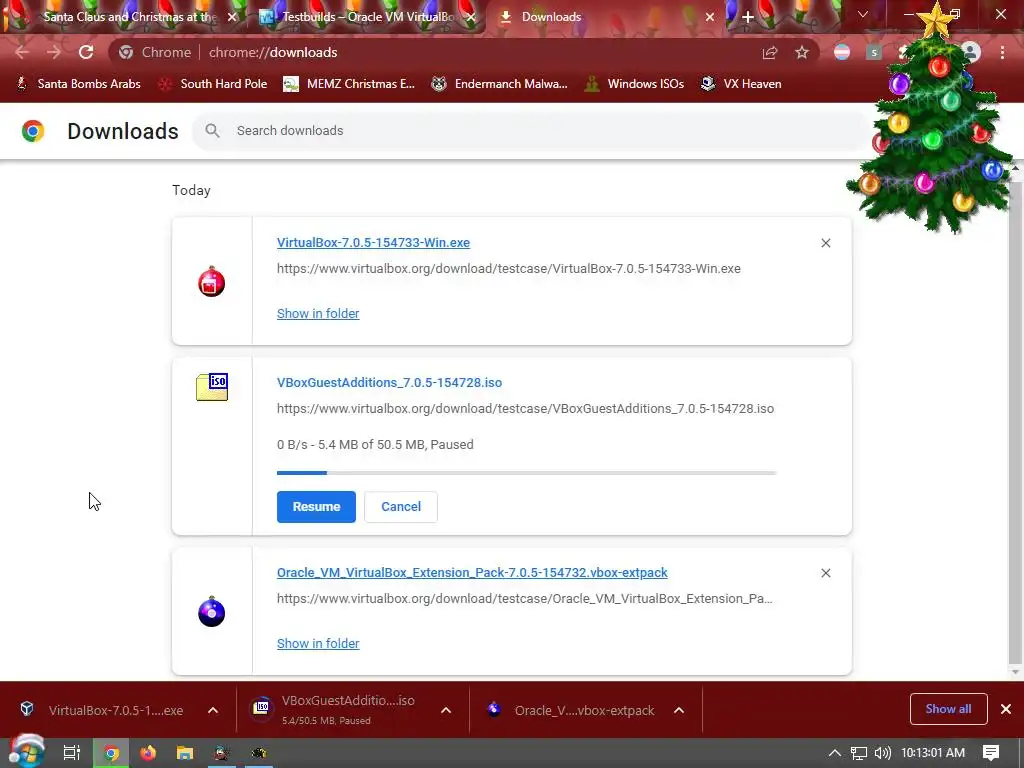This screenshot has width=1024, height=768.
Task: Open the user profile avatar
Action: [971, 52]
